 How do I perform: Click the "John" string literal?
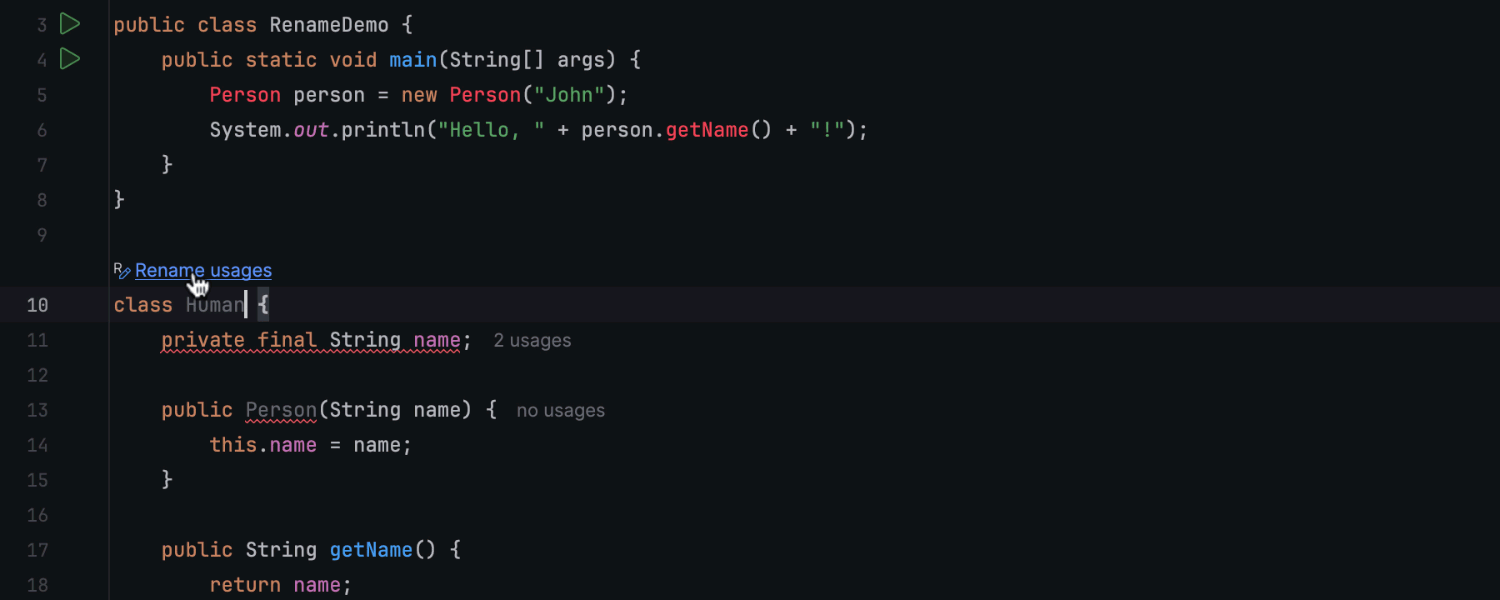coord(568,95)
